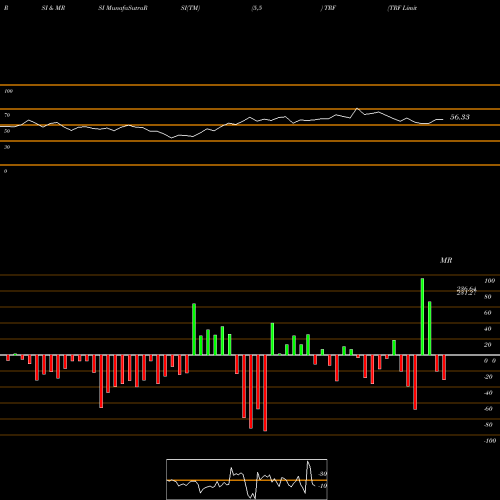Image resolution: width=500 pixels, height=500 pixels.
Task: Click the -80 label on the MR axis
Action: (x=488, y=425)
